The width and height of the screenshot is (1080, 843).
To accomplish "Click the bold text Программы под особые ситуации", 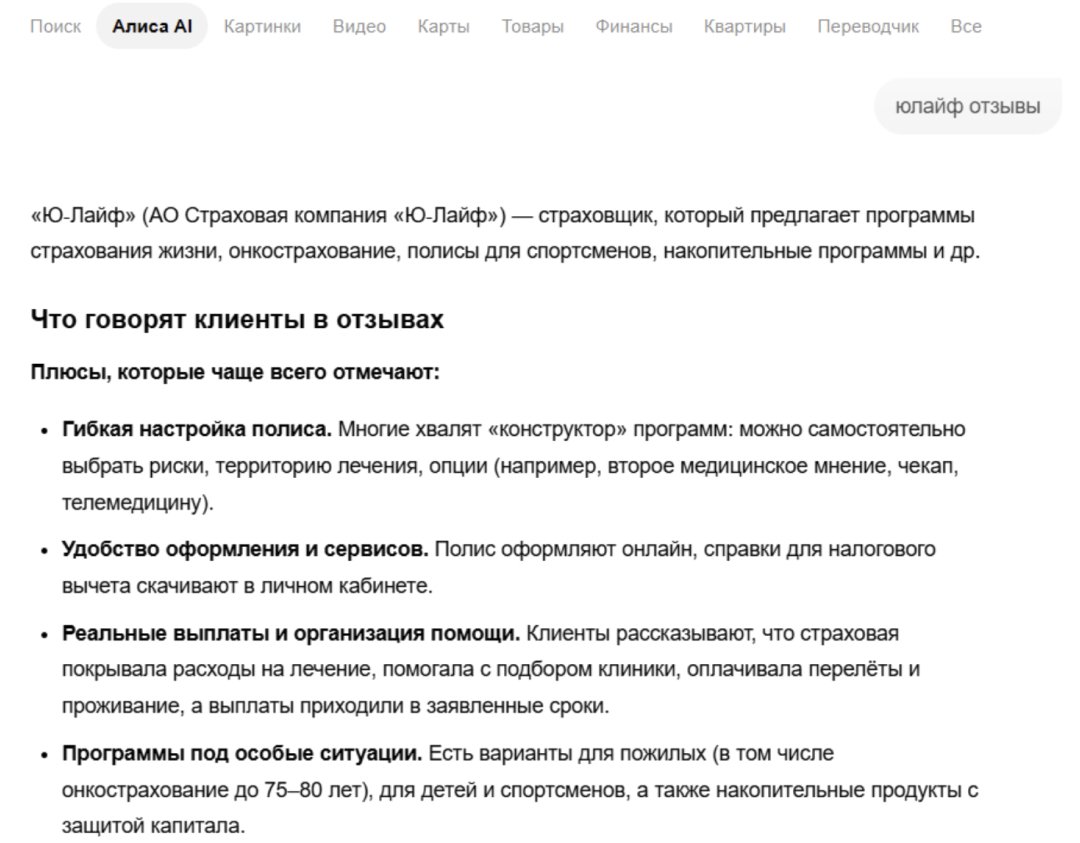I will point(242,753).
